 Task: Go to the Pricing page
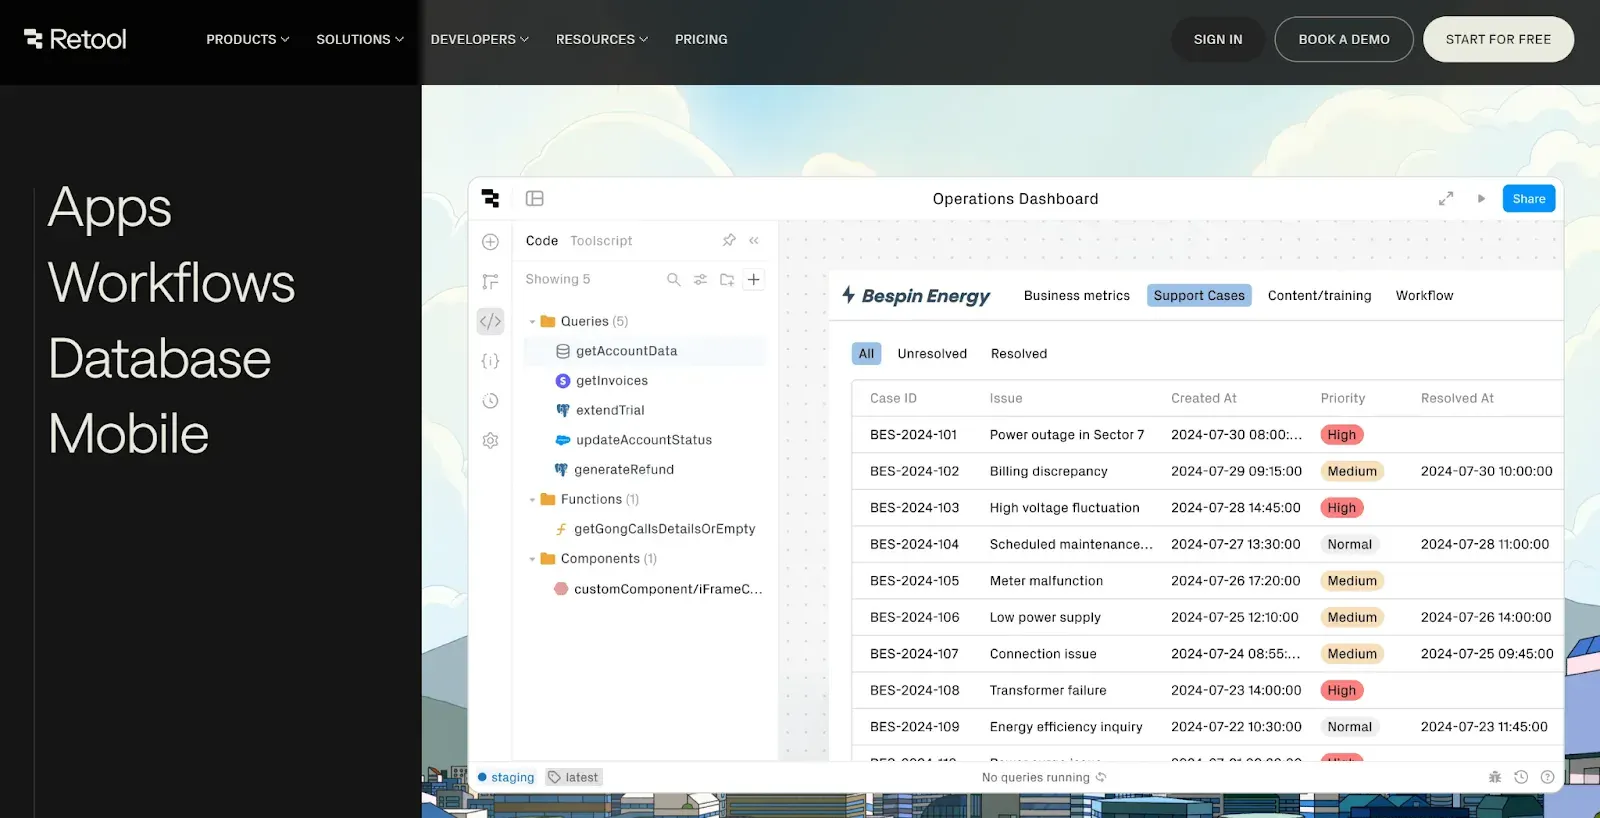click(x=701, y=40)
